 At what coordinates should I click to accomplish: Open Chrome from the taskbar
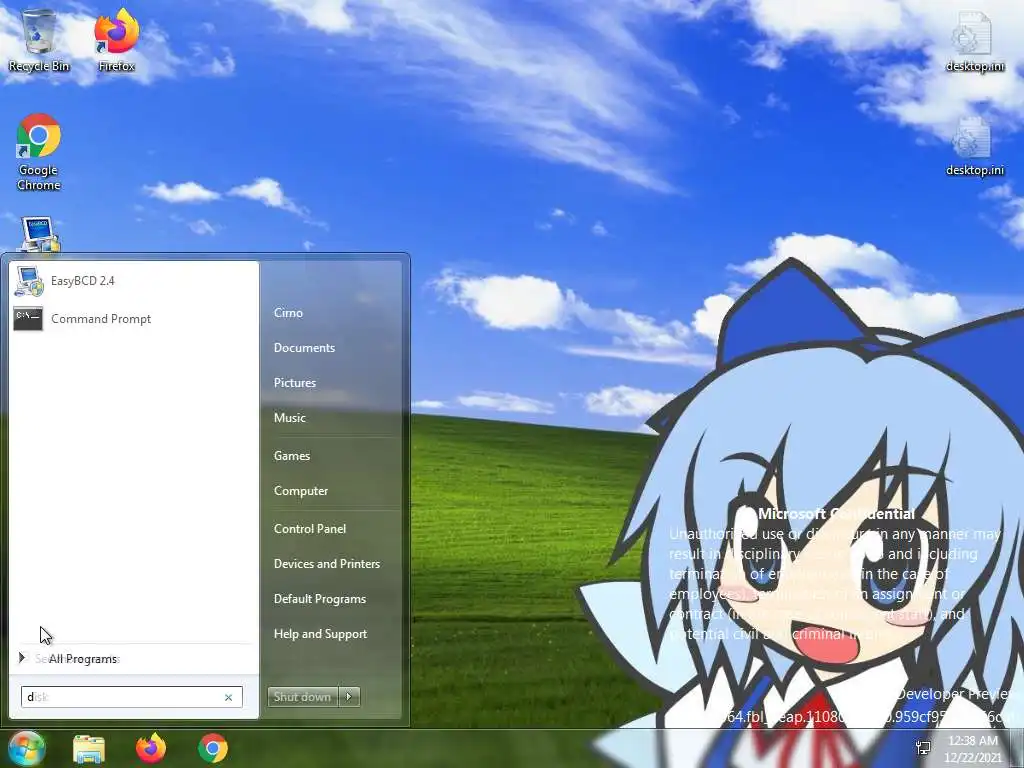pyautogui.click(x=213, y=748)
